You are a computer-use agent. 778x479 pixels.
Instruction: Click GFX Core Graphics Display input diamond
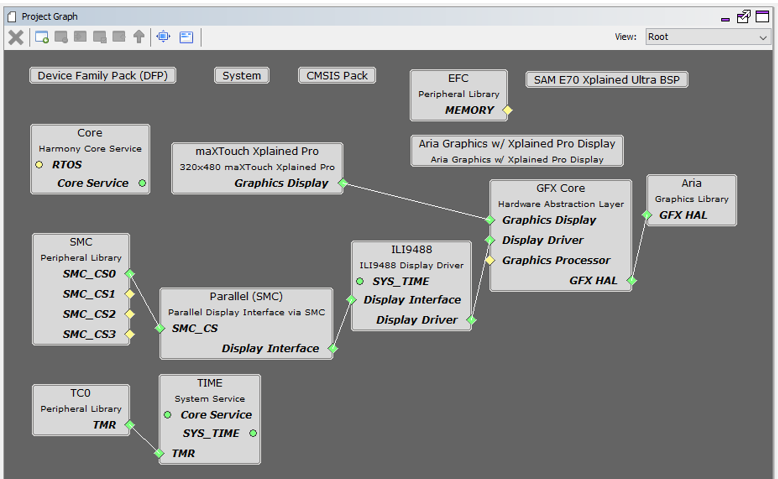tap(490, 220)
